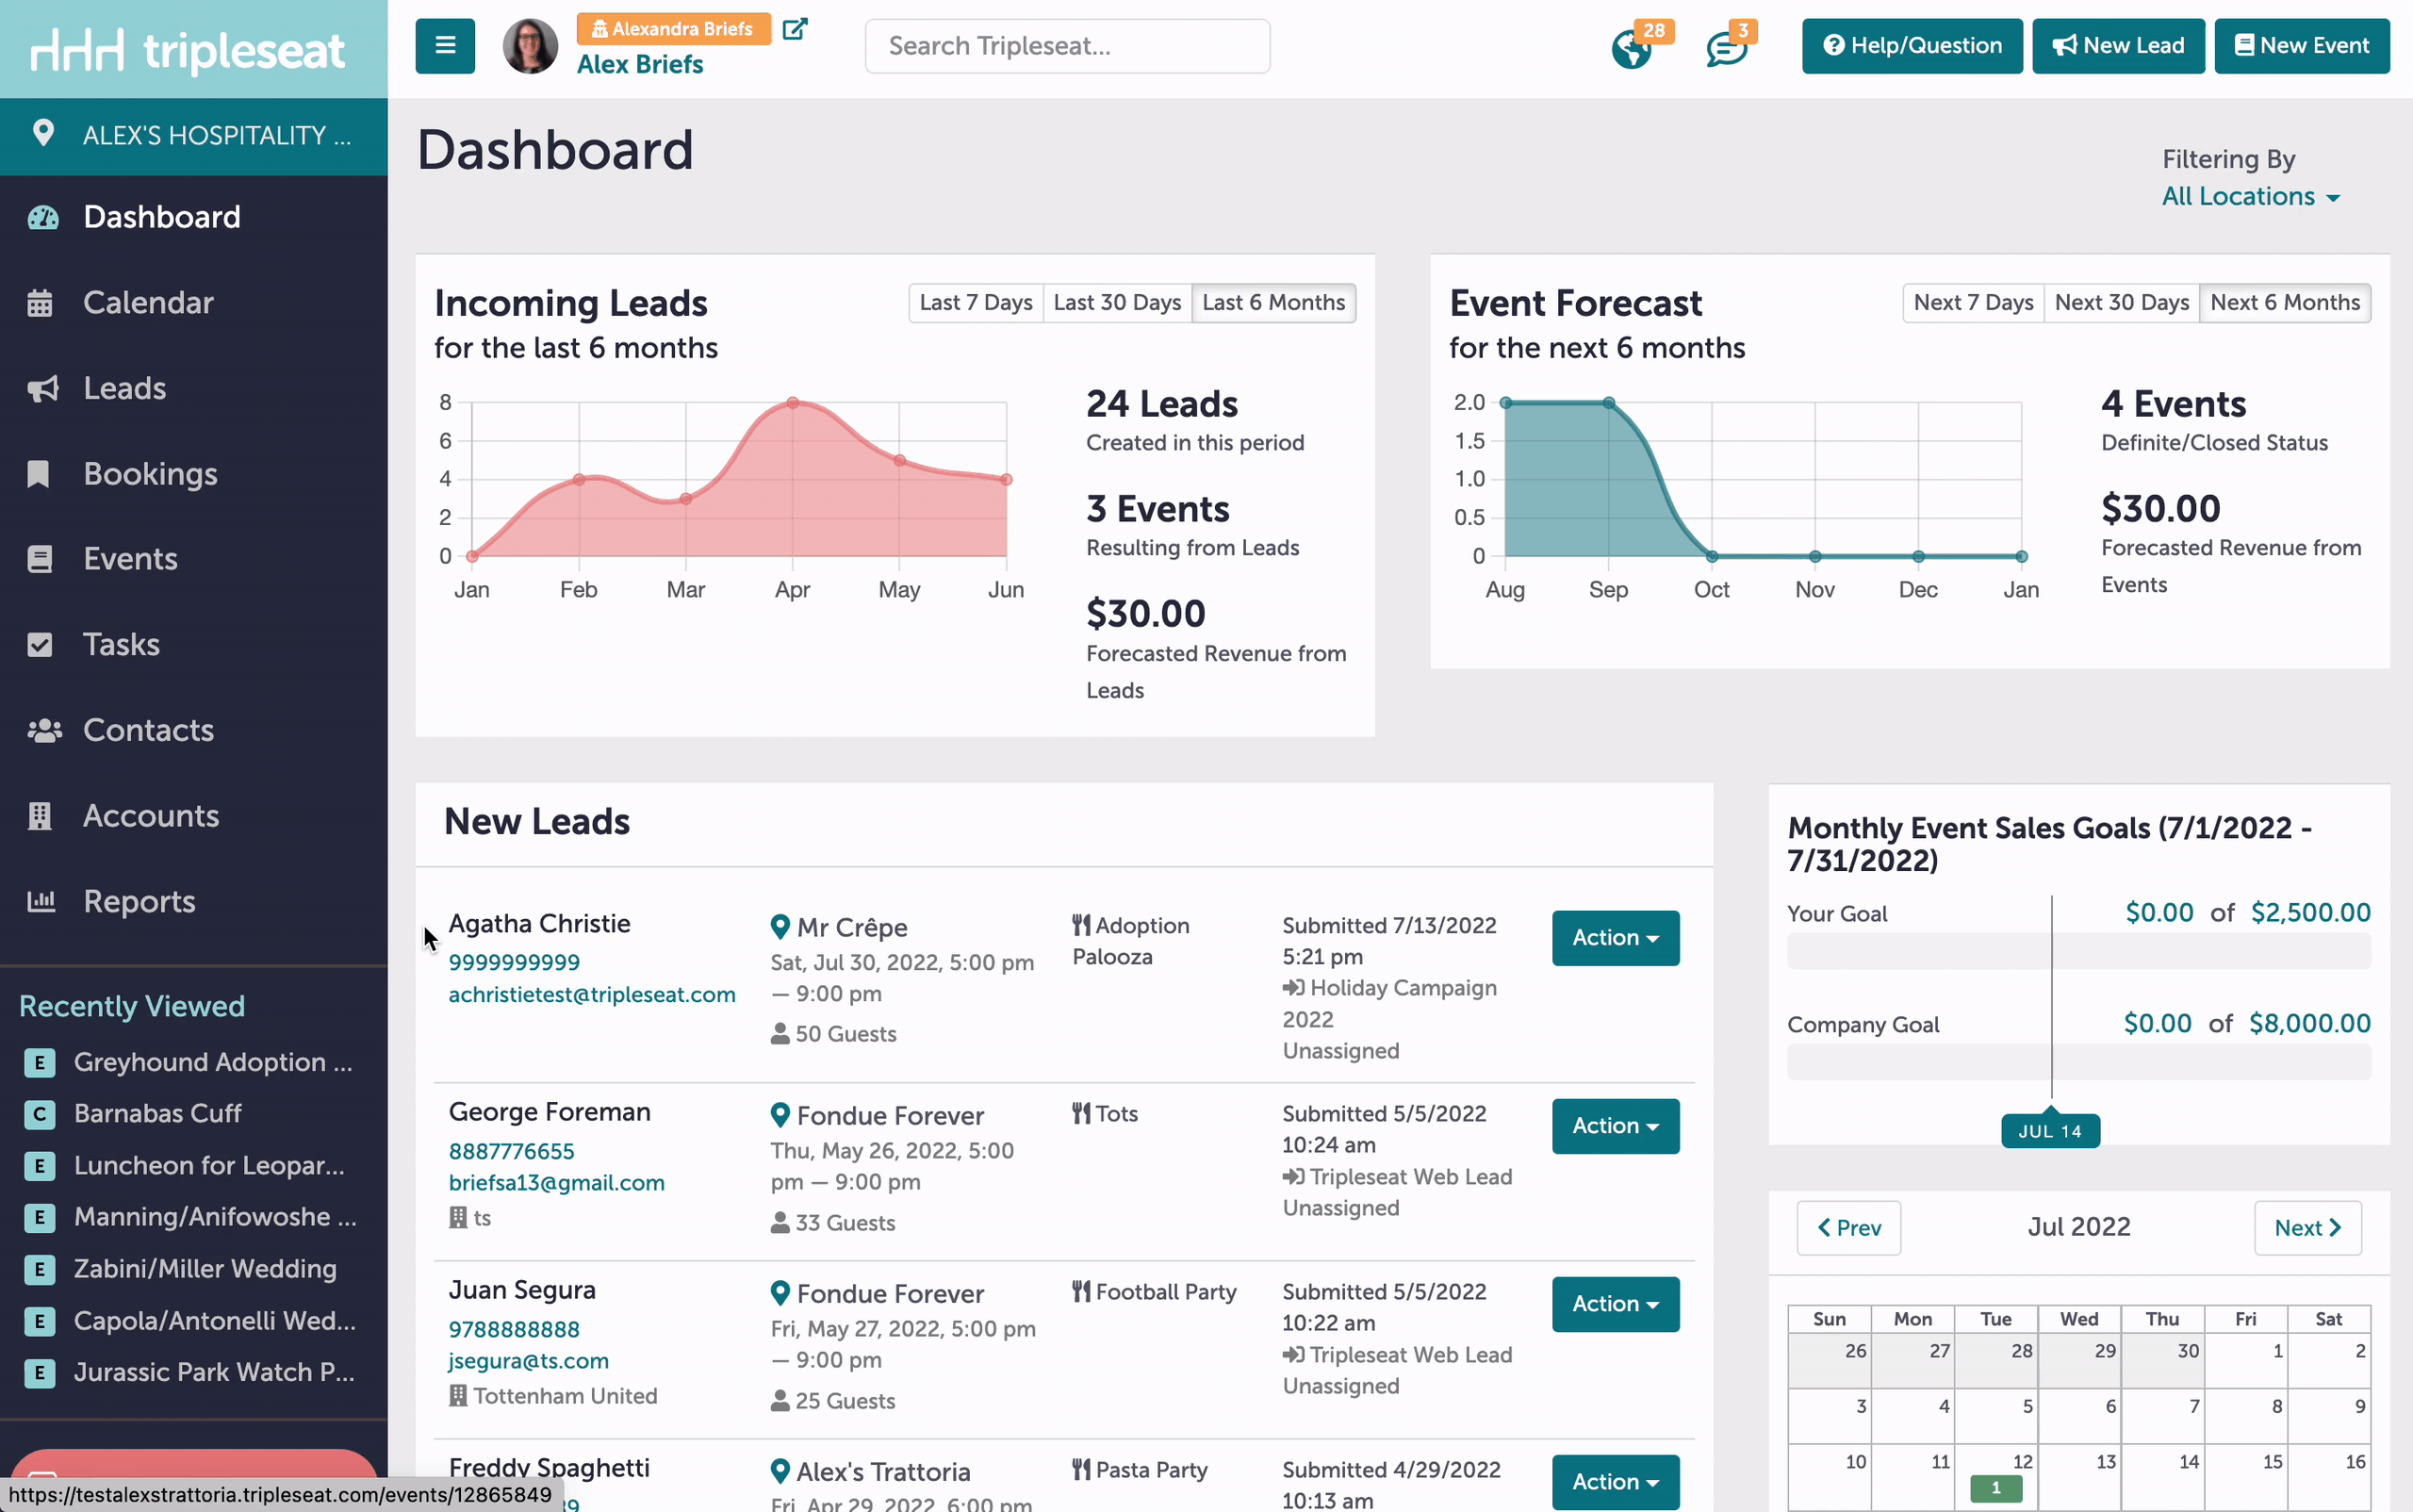Select Last 6 Months for Incoming Leads

[x=1273, y=303]
